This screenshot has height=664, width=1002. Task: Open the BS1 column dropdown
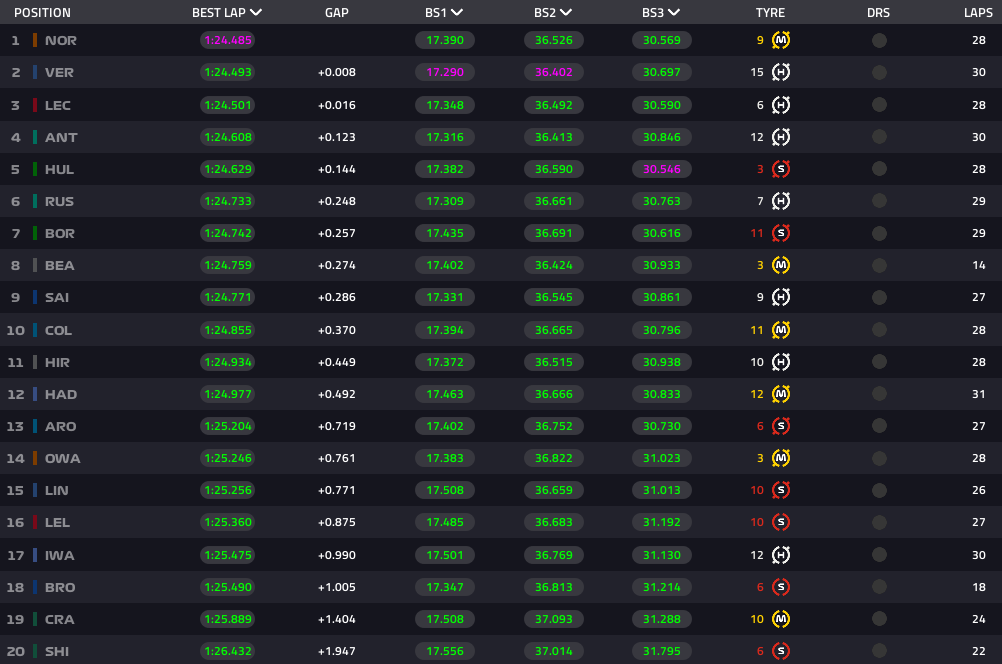pos(457,13)
